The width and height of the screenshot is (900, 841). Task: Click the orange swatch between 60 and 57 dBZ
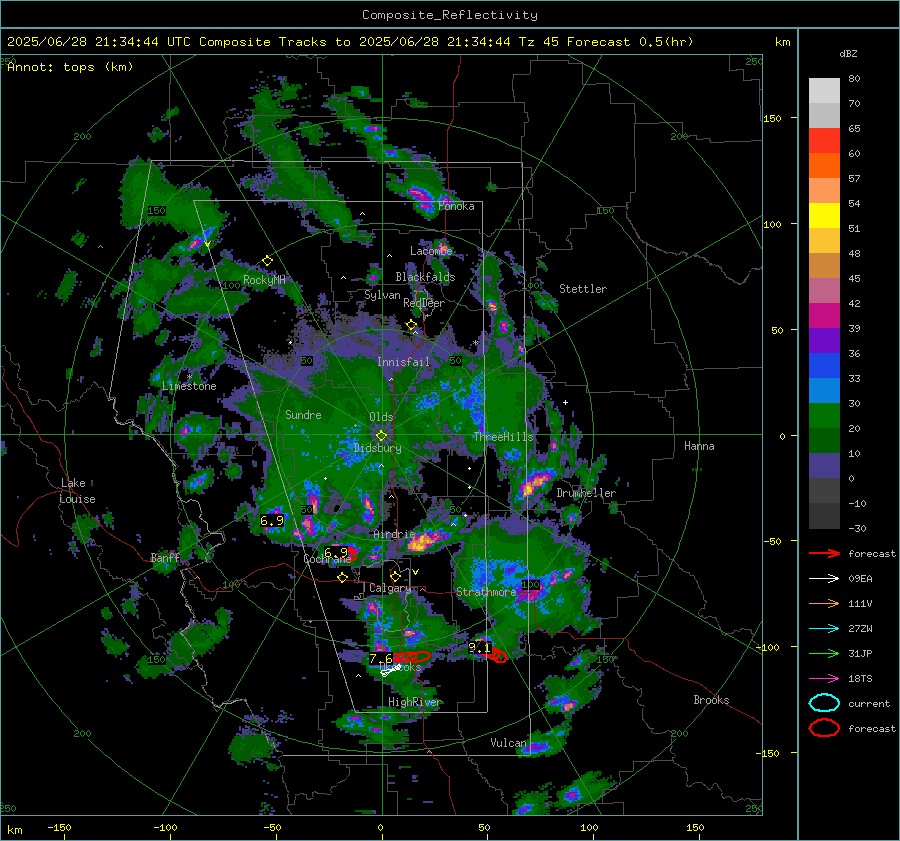(x=824, y=166)
